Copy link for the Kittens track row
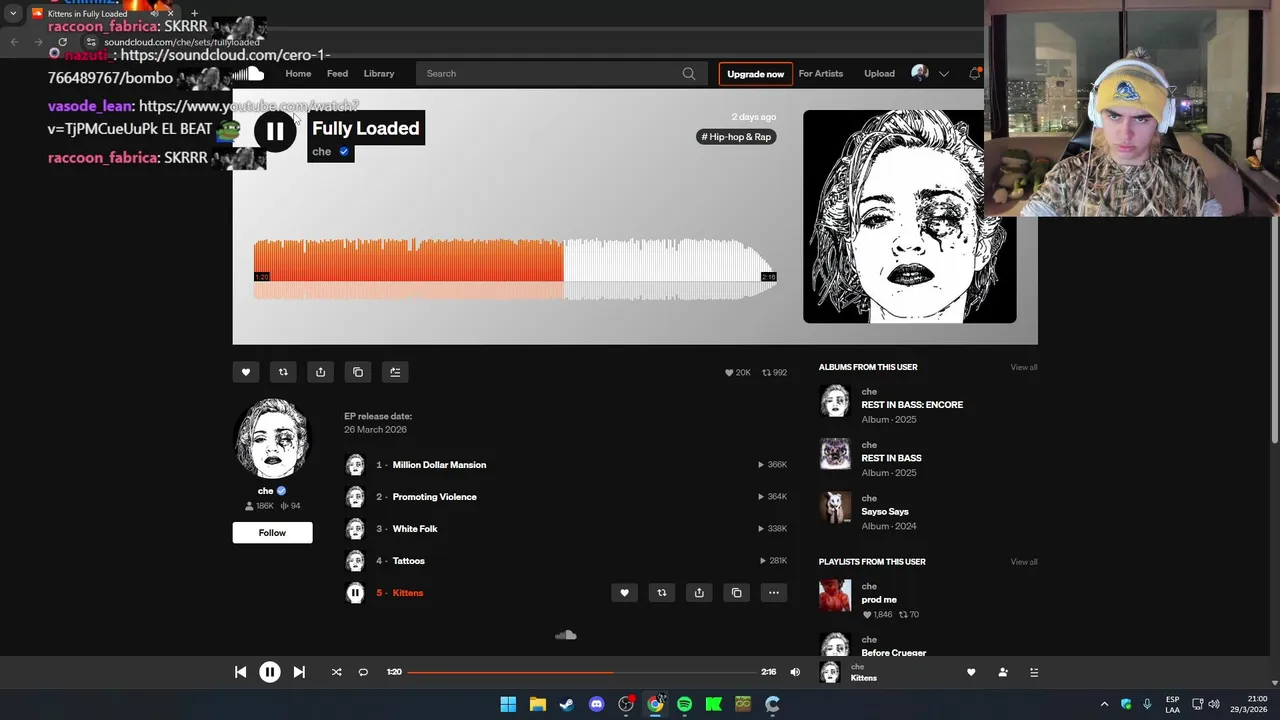1280x720 pixels. (736, 593)
